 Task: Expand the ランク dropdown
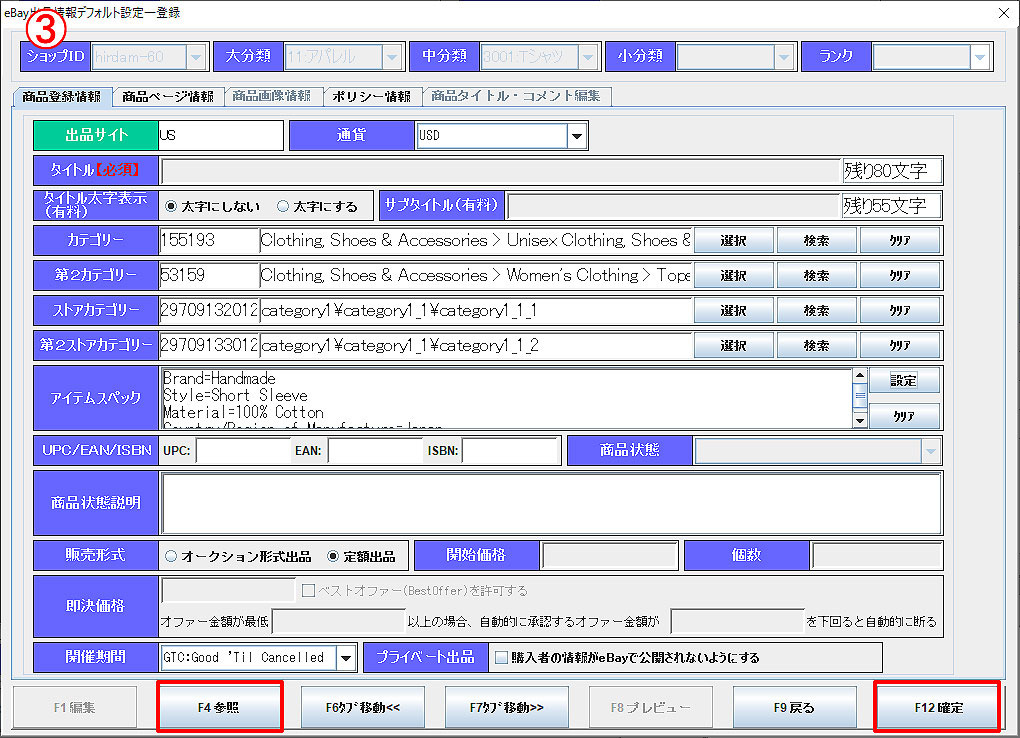tap(980, 57)
